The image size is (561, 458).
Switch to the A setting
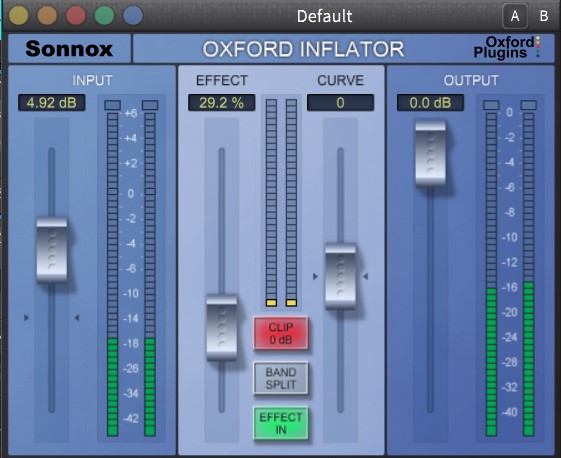pos(515,16)
